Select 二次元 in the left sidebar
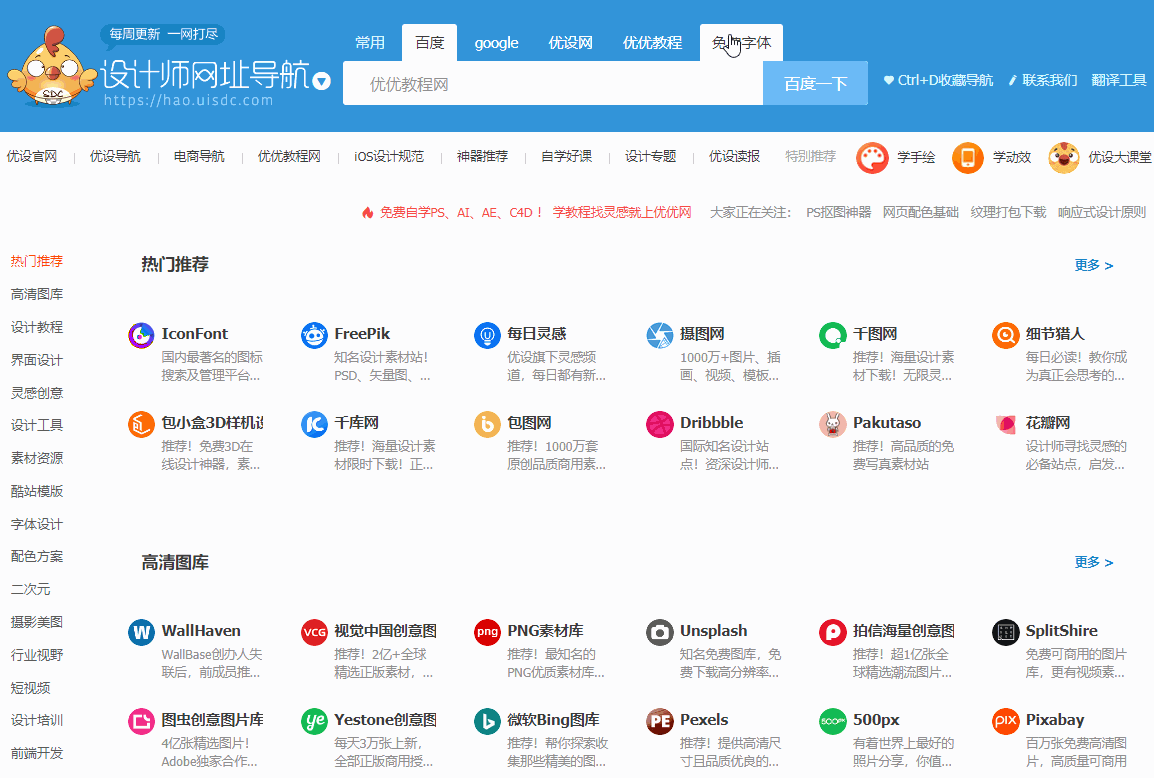Viewport: 1154px width, 778px height. [x=30, y=589]
